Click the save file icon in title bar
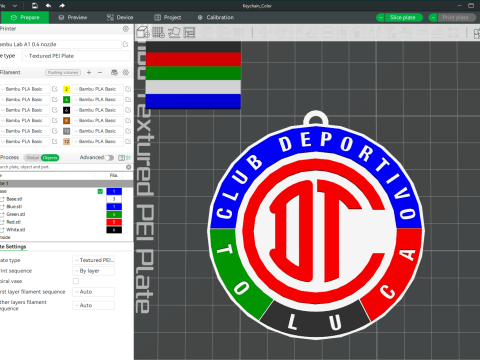 pyautogui.click(x=35, y=6)
